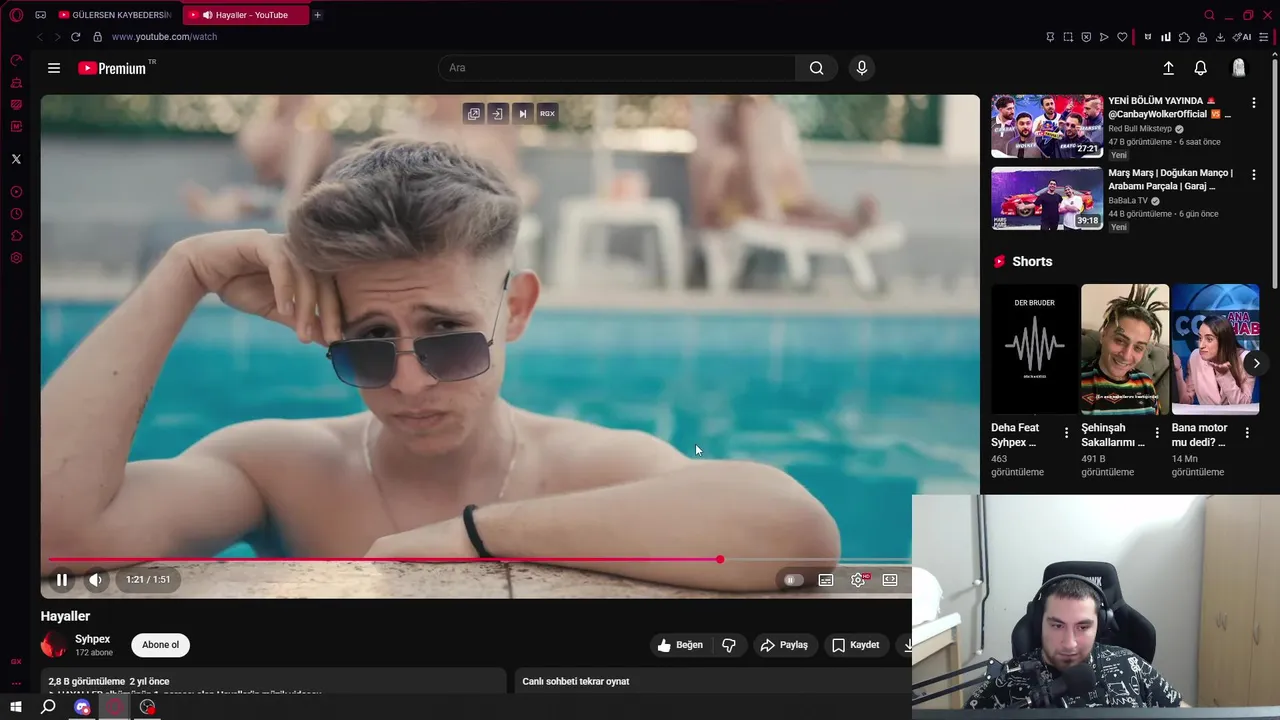This screenshot has width=1280, height=720.
Task: Open more options for Marş Marş video
Action: 1254,174
